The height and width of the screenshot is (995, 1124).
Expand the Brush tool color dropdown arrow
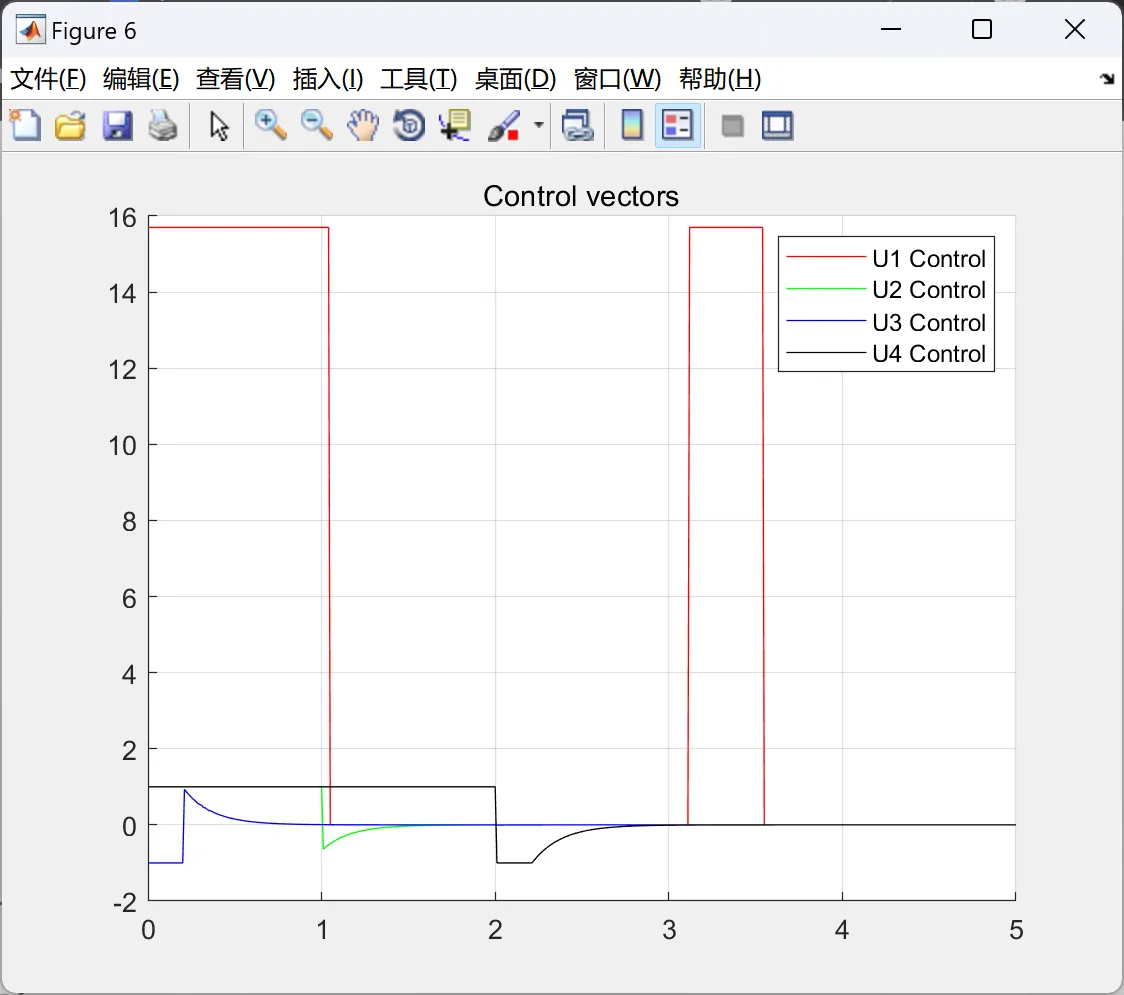538,125
